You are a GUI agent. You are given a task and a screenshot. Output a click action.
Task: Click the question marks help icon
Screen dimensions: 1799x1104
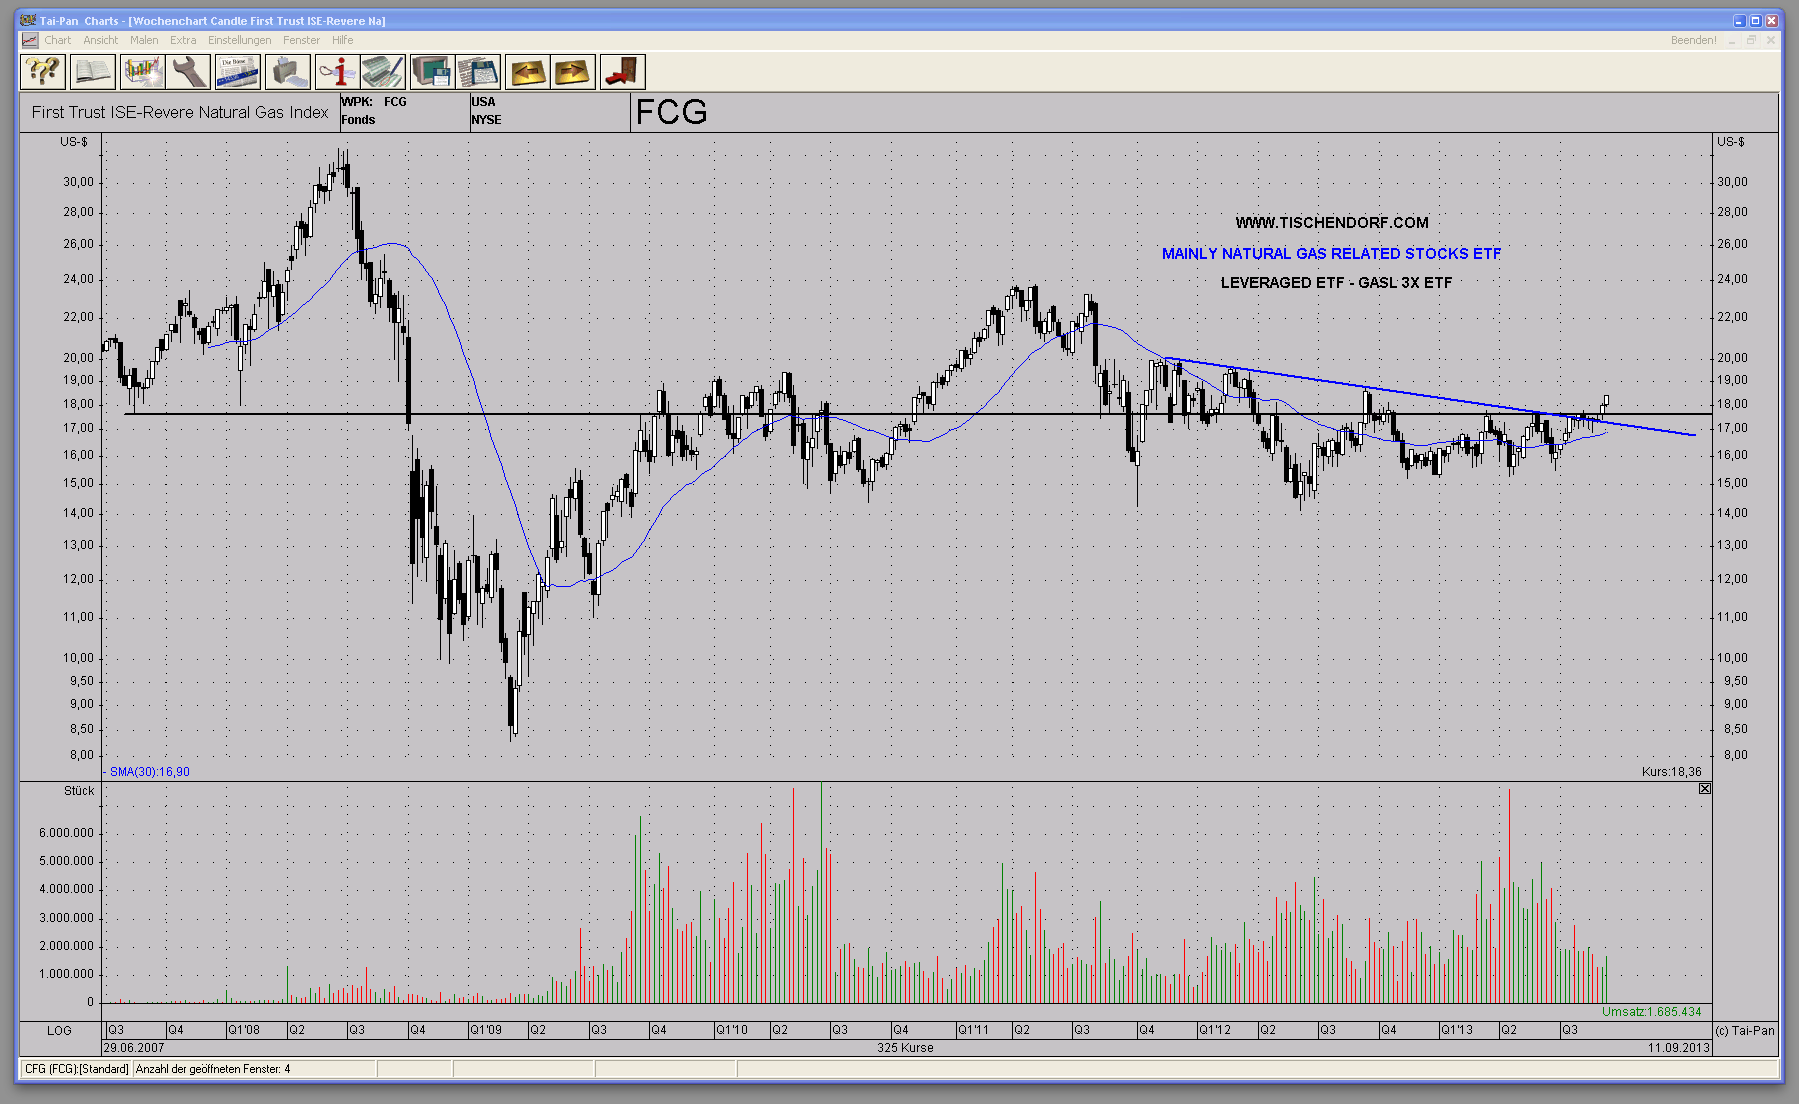(x=43, y=72)
